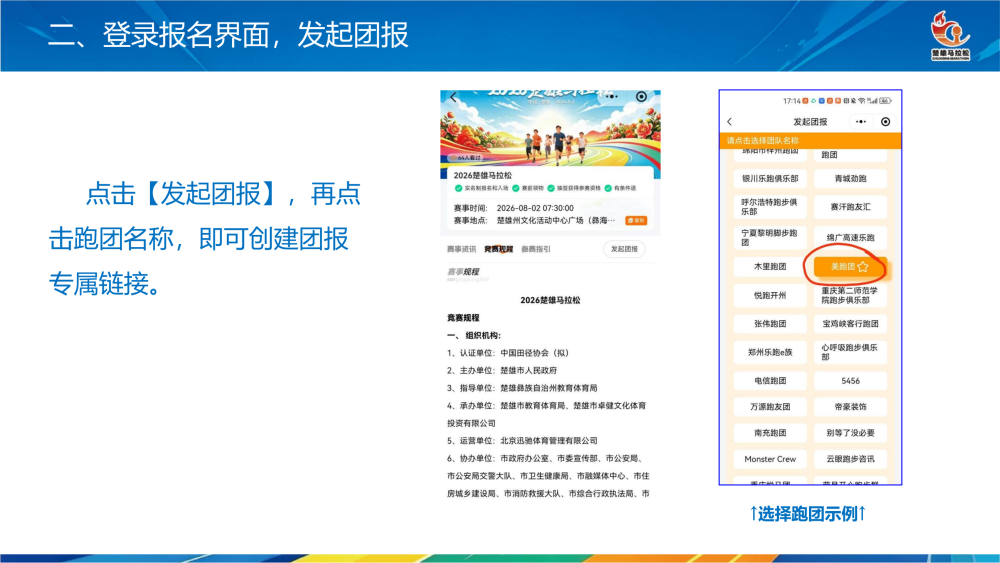
Task: Select the 宁夏黎明脚步跑团 team
Action: point(770,237)
